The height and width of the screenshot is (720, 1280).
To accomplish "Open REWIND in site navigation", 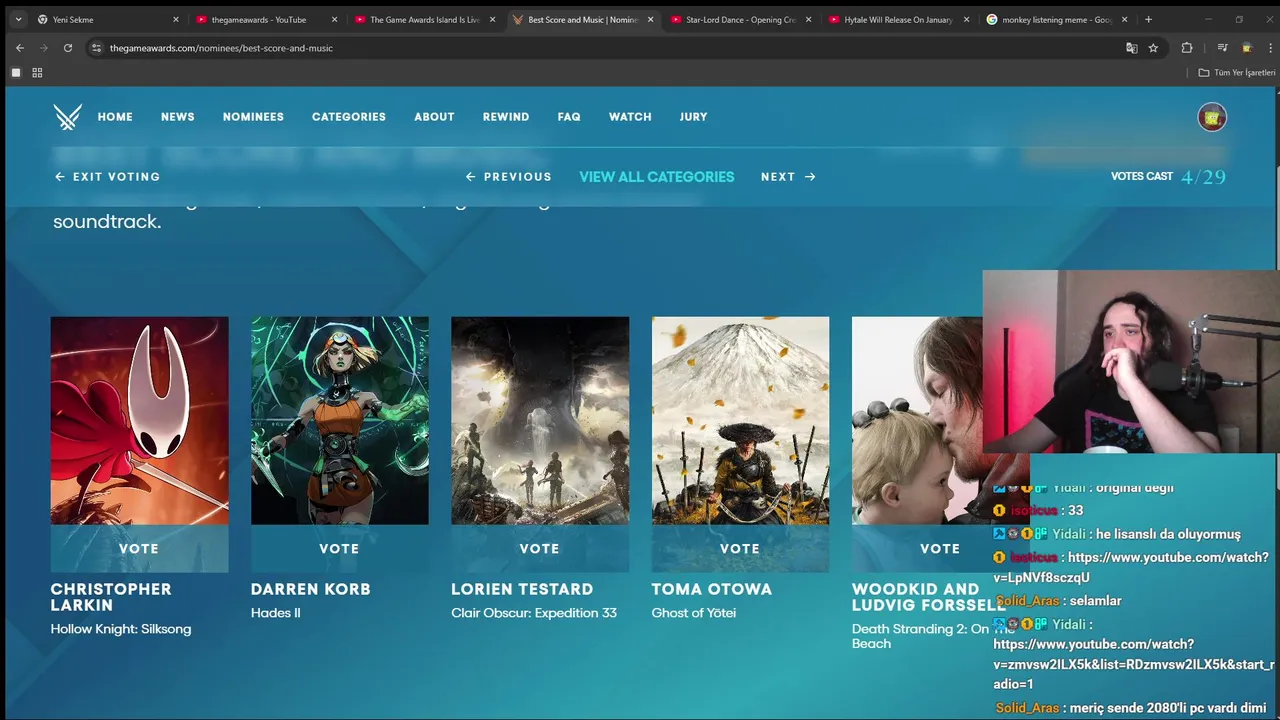I will (x=506, y=117).
